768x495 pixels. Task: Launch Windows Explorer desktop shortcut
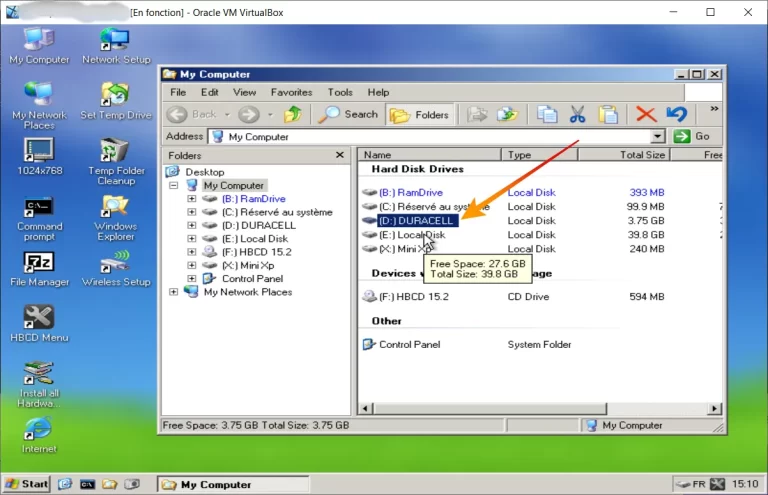tap(116, 218)
